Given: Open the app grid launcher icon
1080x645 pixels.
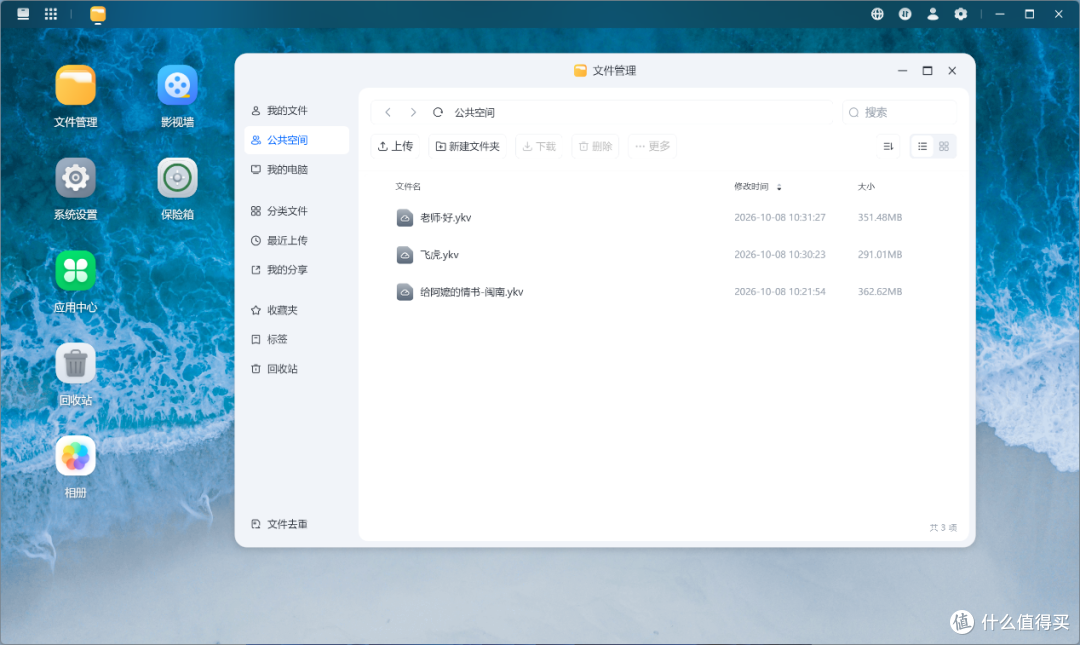Looking at the screenshot, I should [51, 14].
